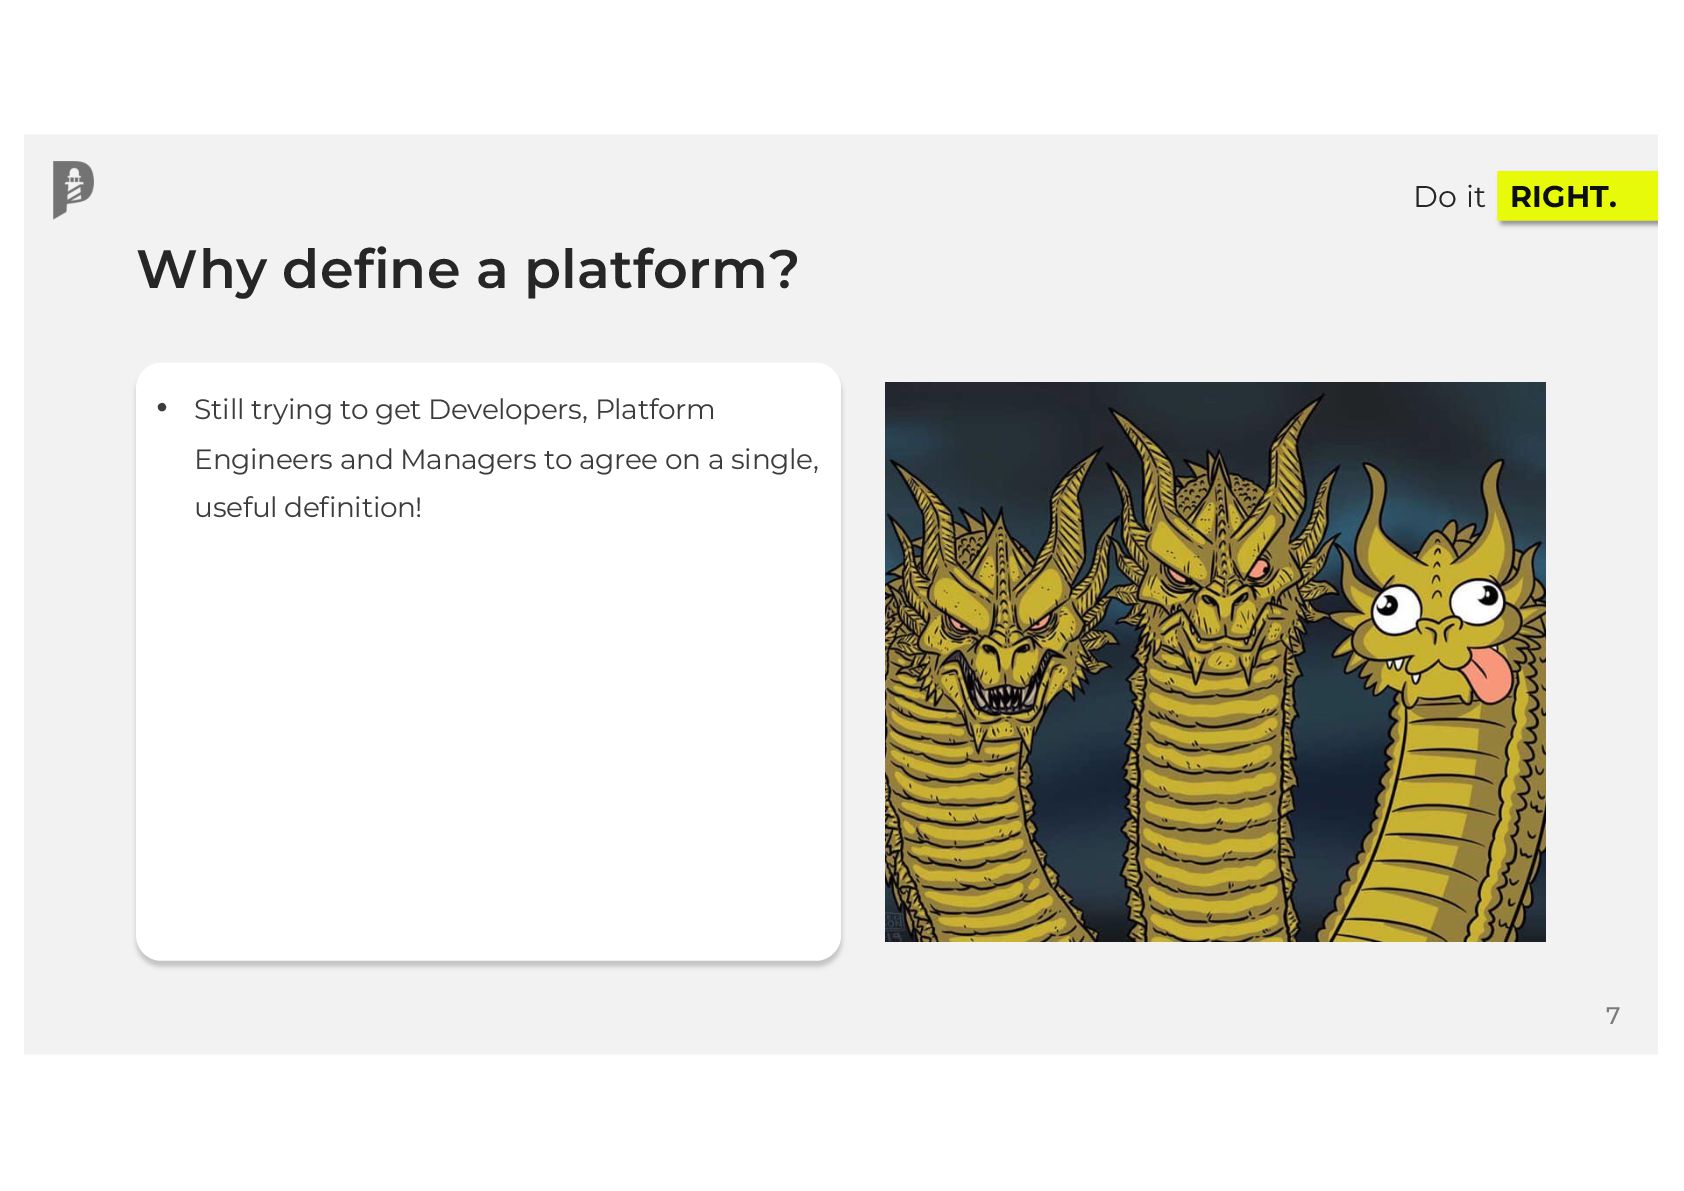Click the 'Why define a platform?' heading
The height and width of the screenshot is (1191, 1684).
[467, 269]
